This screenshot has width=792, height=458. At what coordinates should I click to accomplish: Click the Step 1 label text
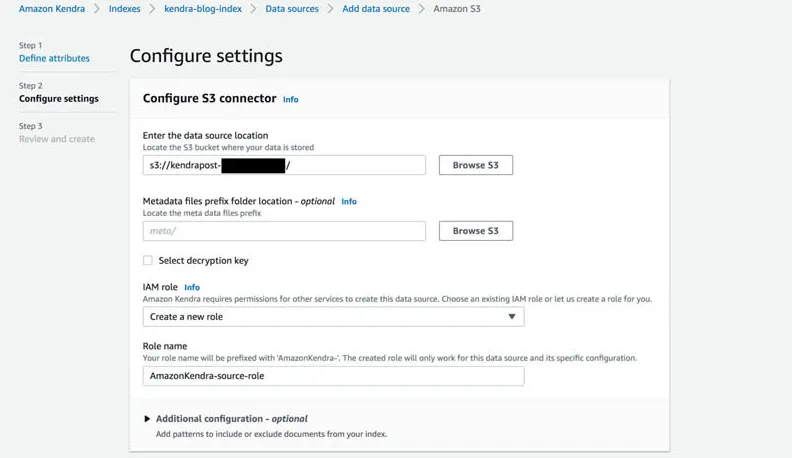click(31, 45)
